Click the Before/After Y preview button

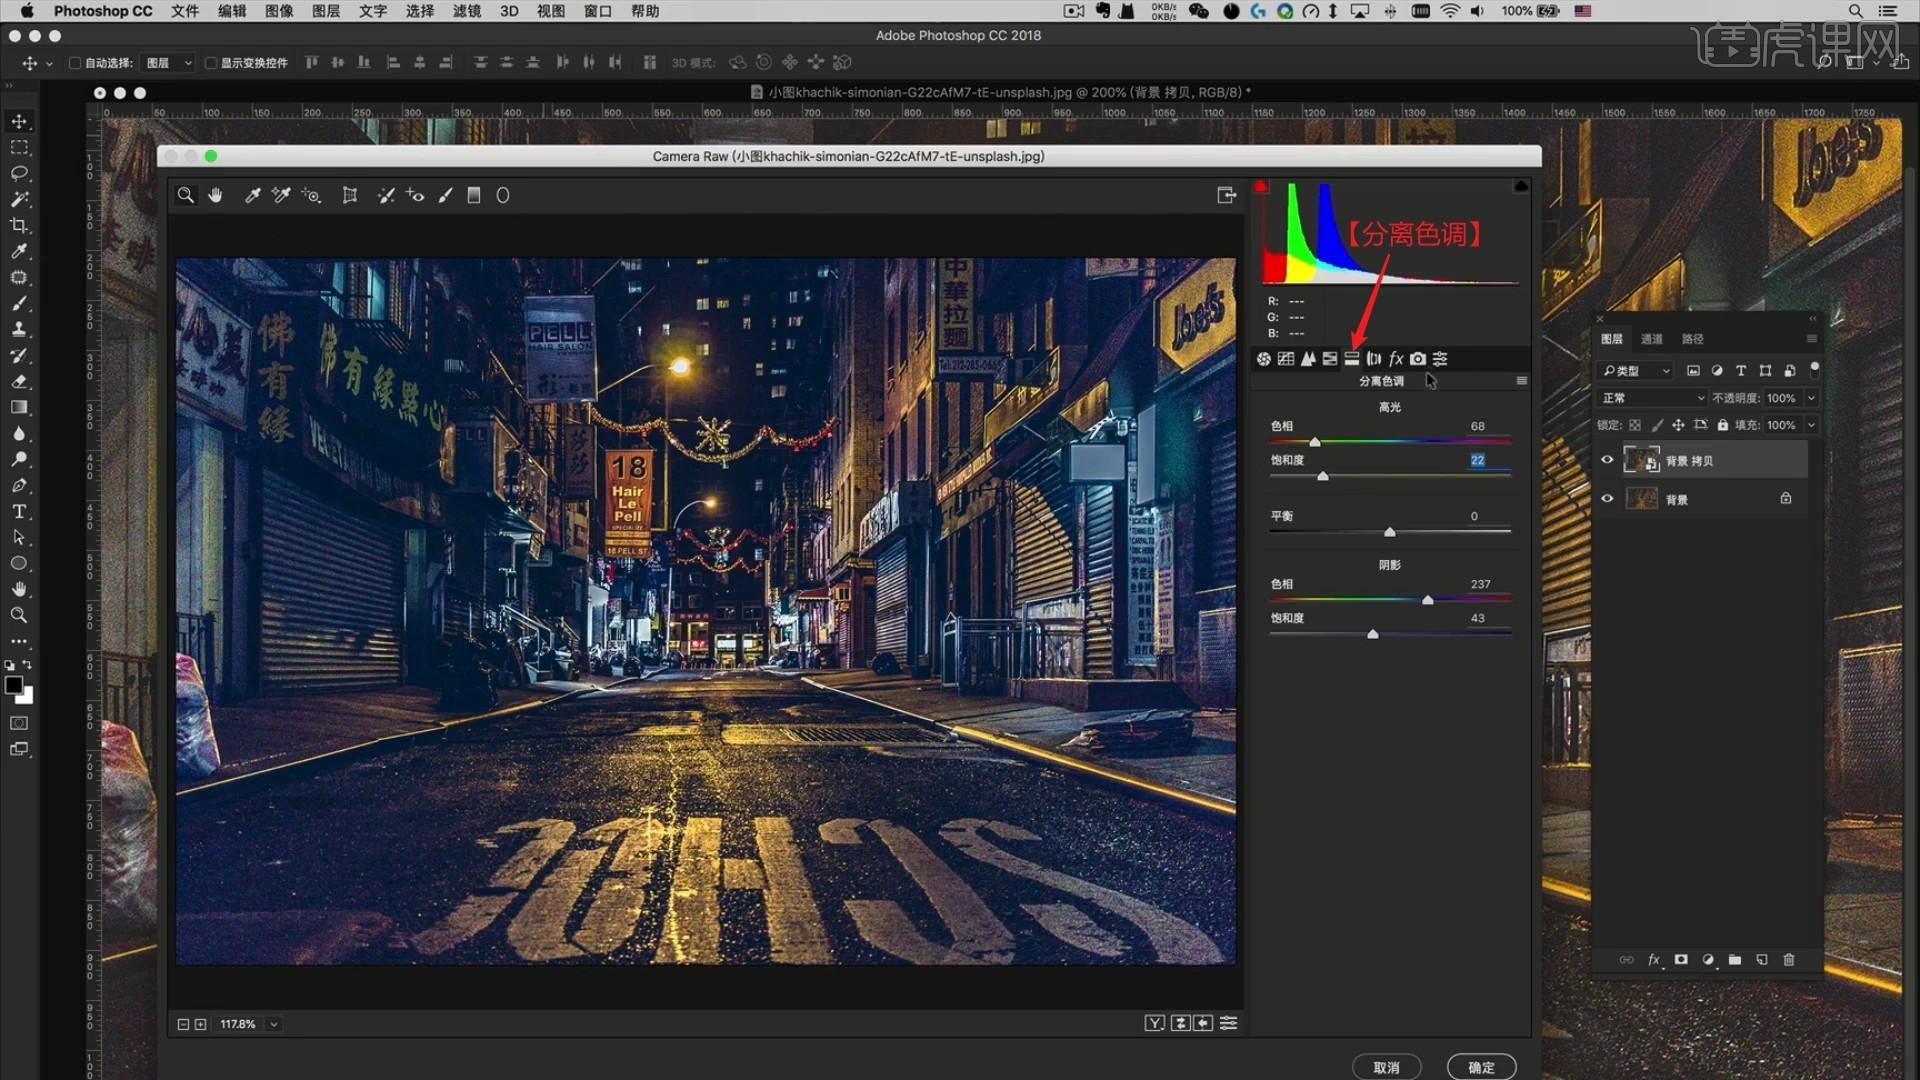1154,1023
